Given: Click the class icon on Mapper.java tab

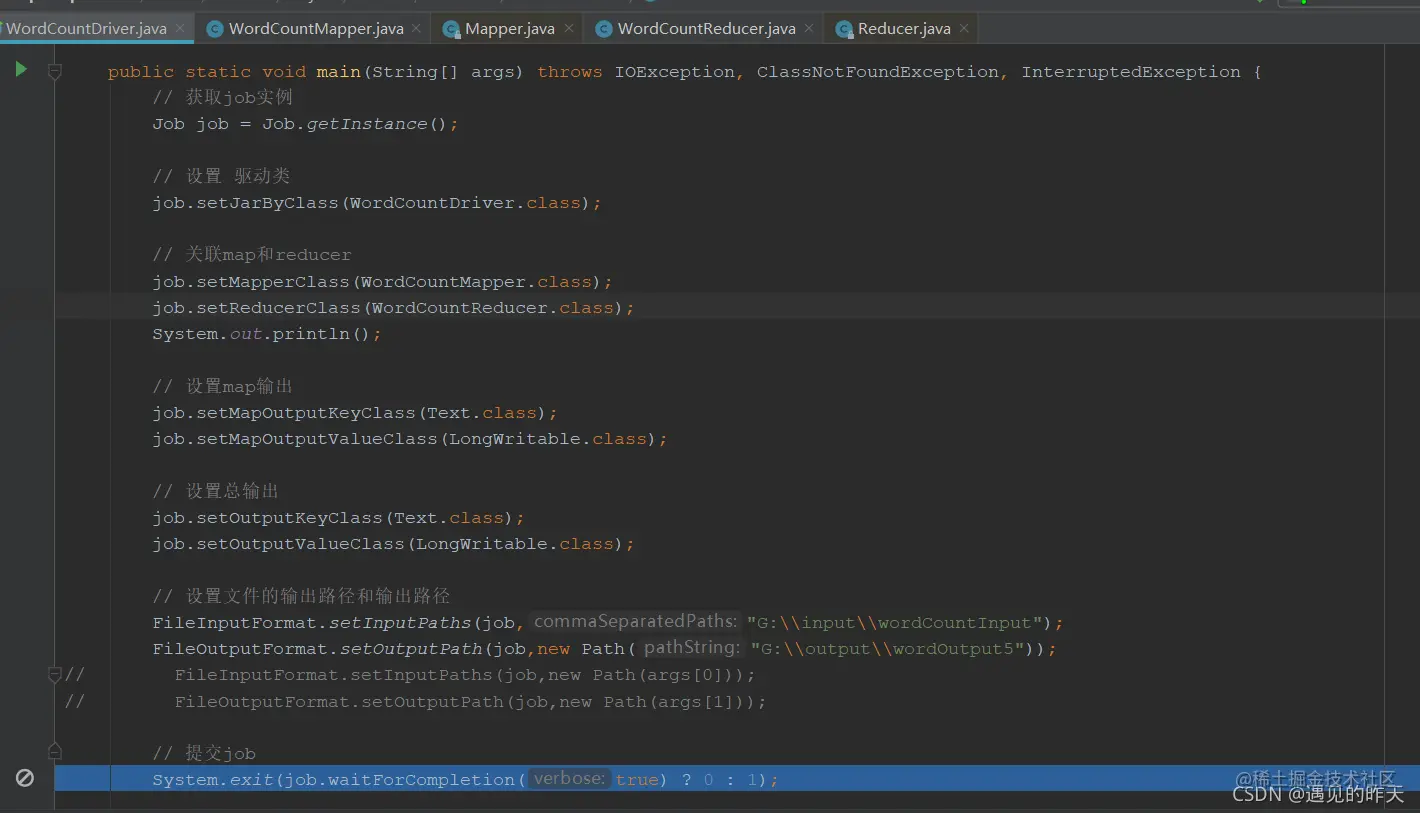Looking at the screenshot, I should 451,29.
